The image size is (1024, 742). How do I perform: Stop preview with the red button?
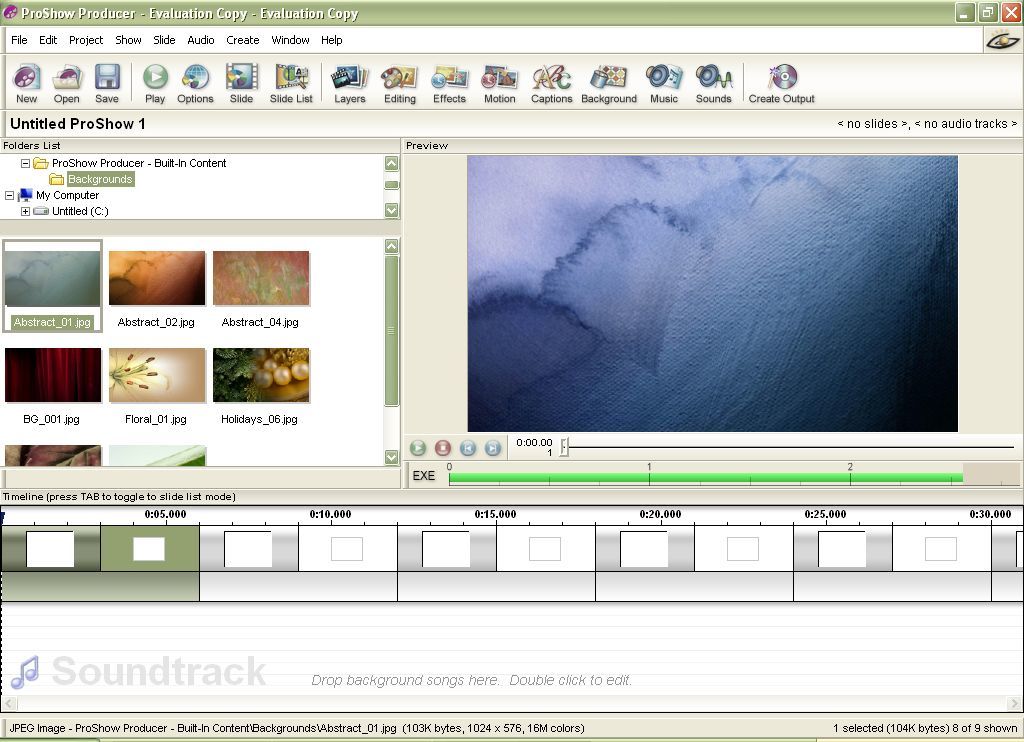click(x=443, y=447)
